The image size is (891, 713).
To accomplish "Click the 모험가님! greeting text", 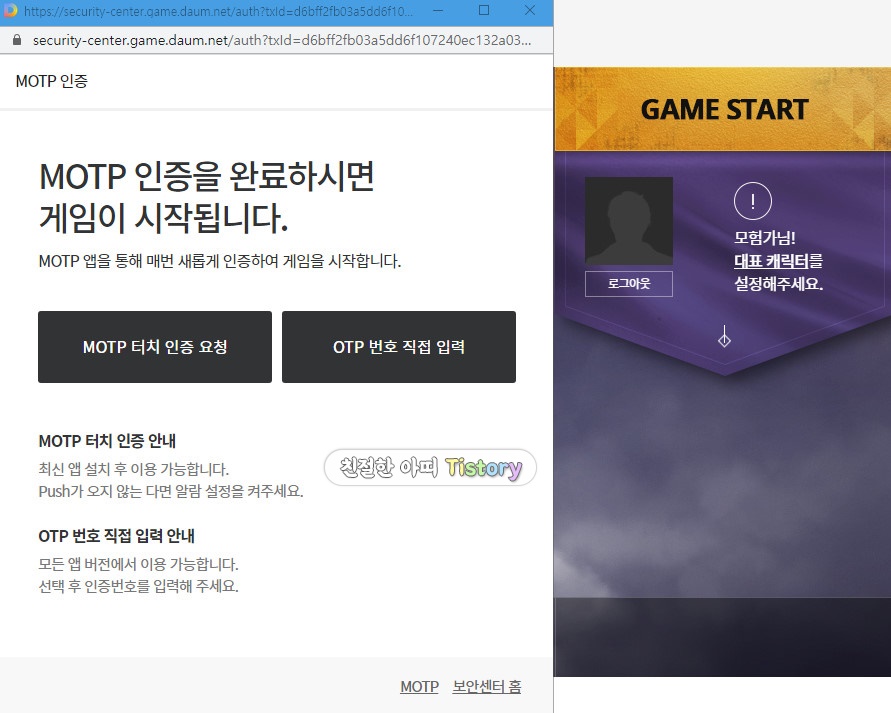I will pos(765,237).
